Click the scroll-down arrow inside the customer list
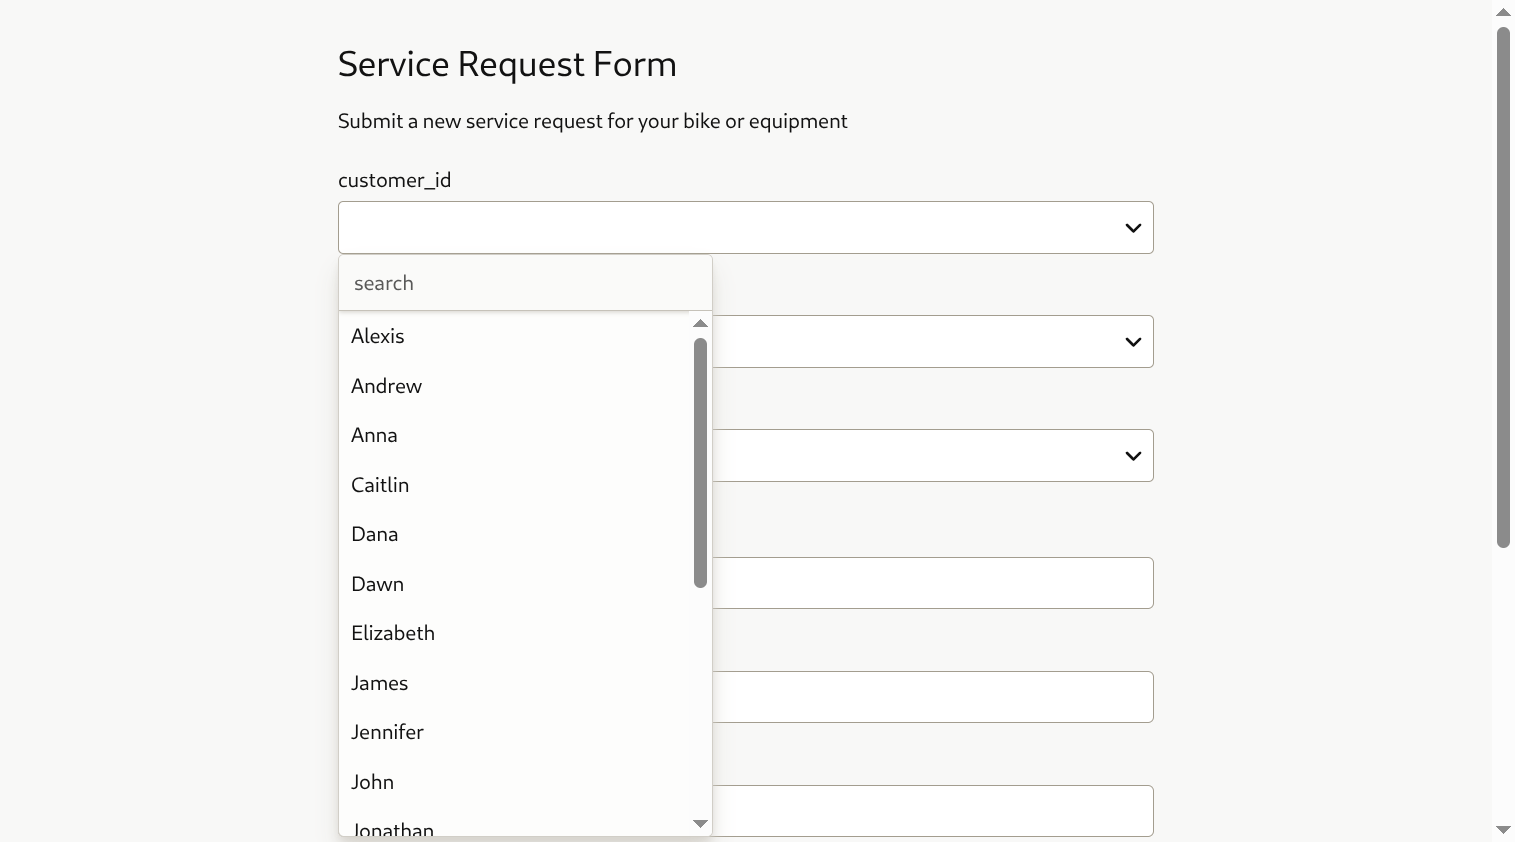The width and height of the screenshot is (1515, 842). pyautogui.click(x=700, y=823)
